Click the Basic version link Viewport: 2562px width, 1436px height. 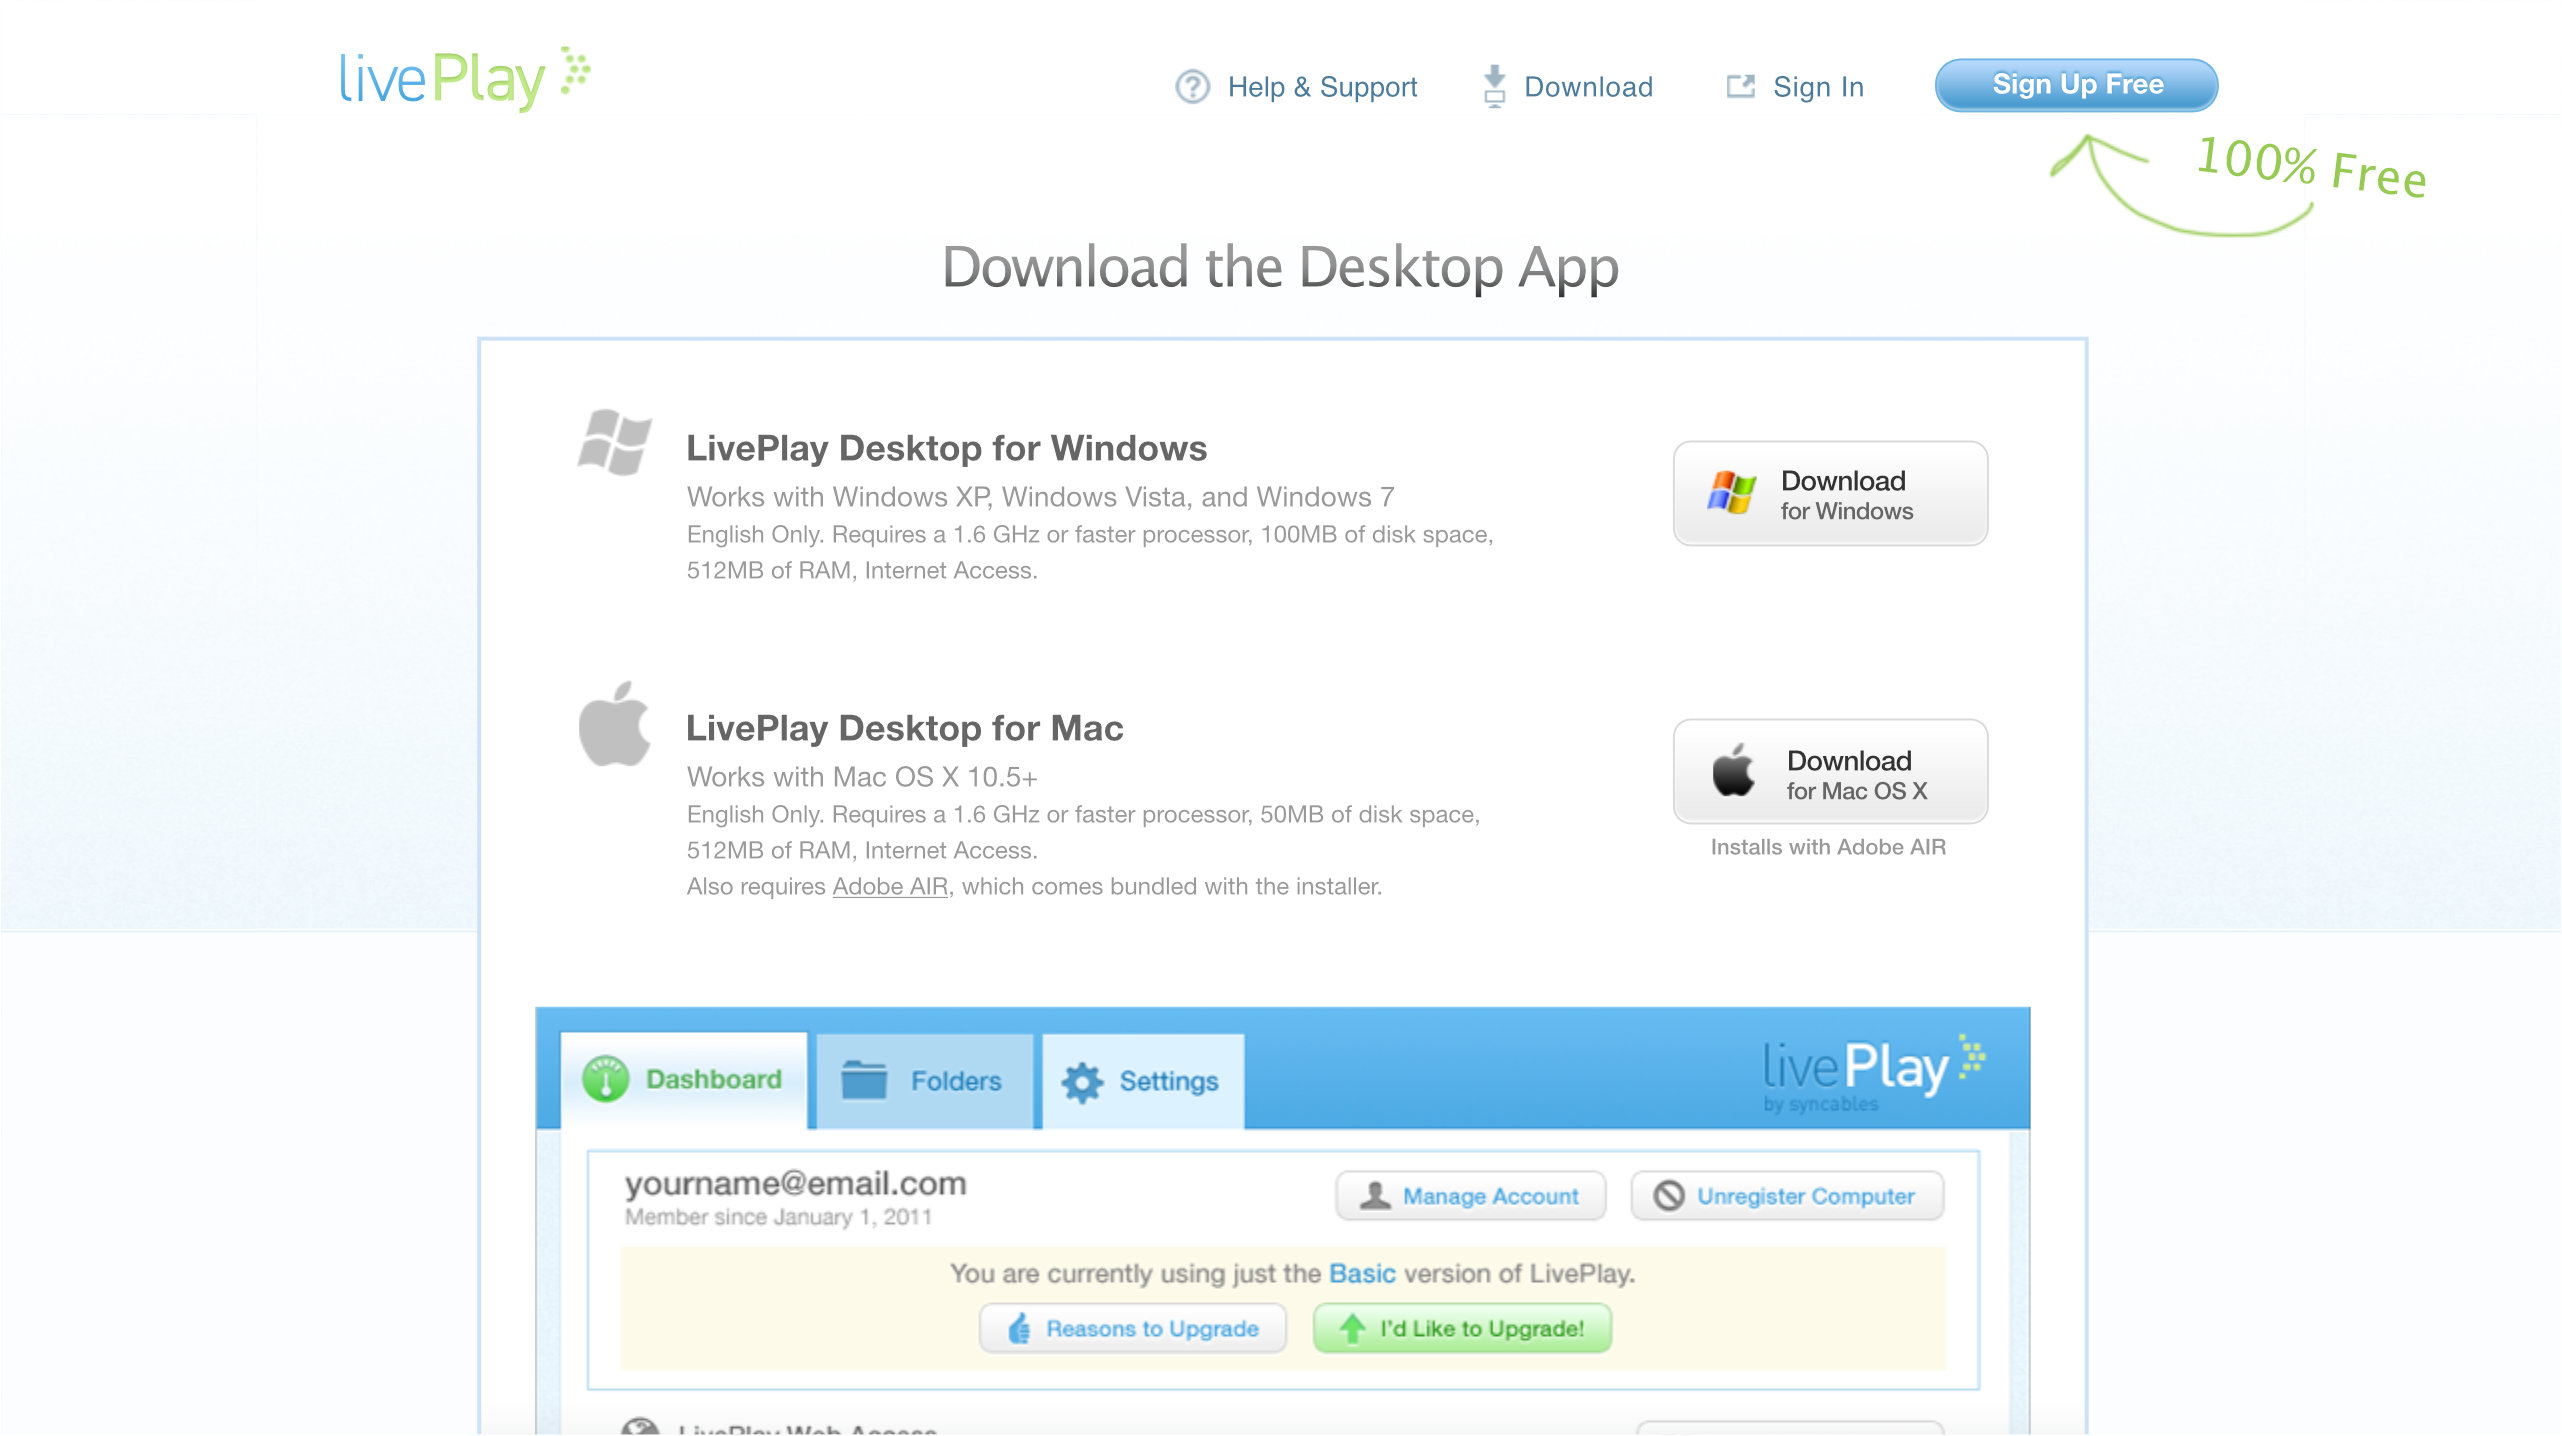[x=1361, y=1273]
